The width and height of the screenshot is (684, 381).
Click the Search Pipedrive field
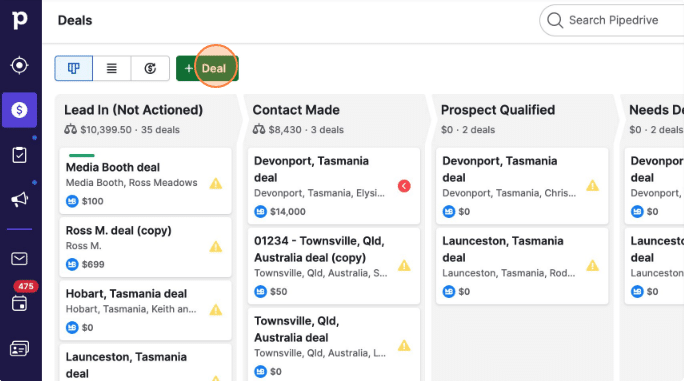tap(612, 20)
